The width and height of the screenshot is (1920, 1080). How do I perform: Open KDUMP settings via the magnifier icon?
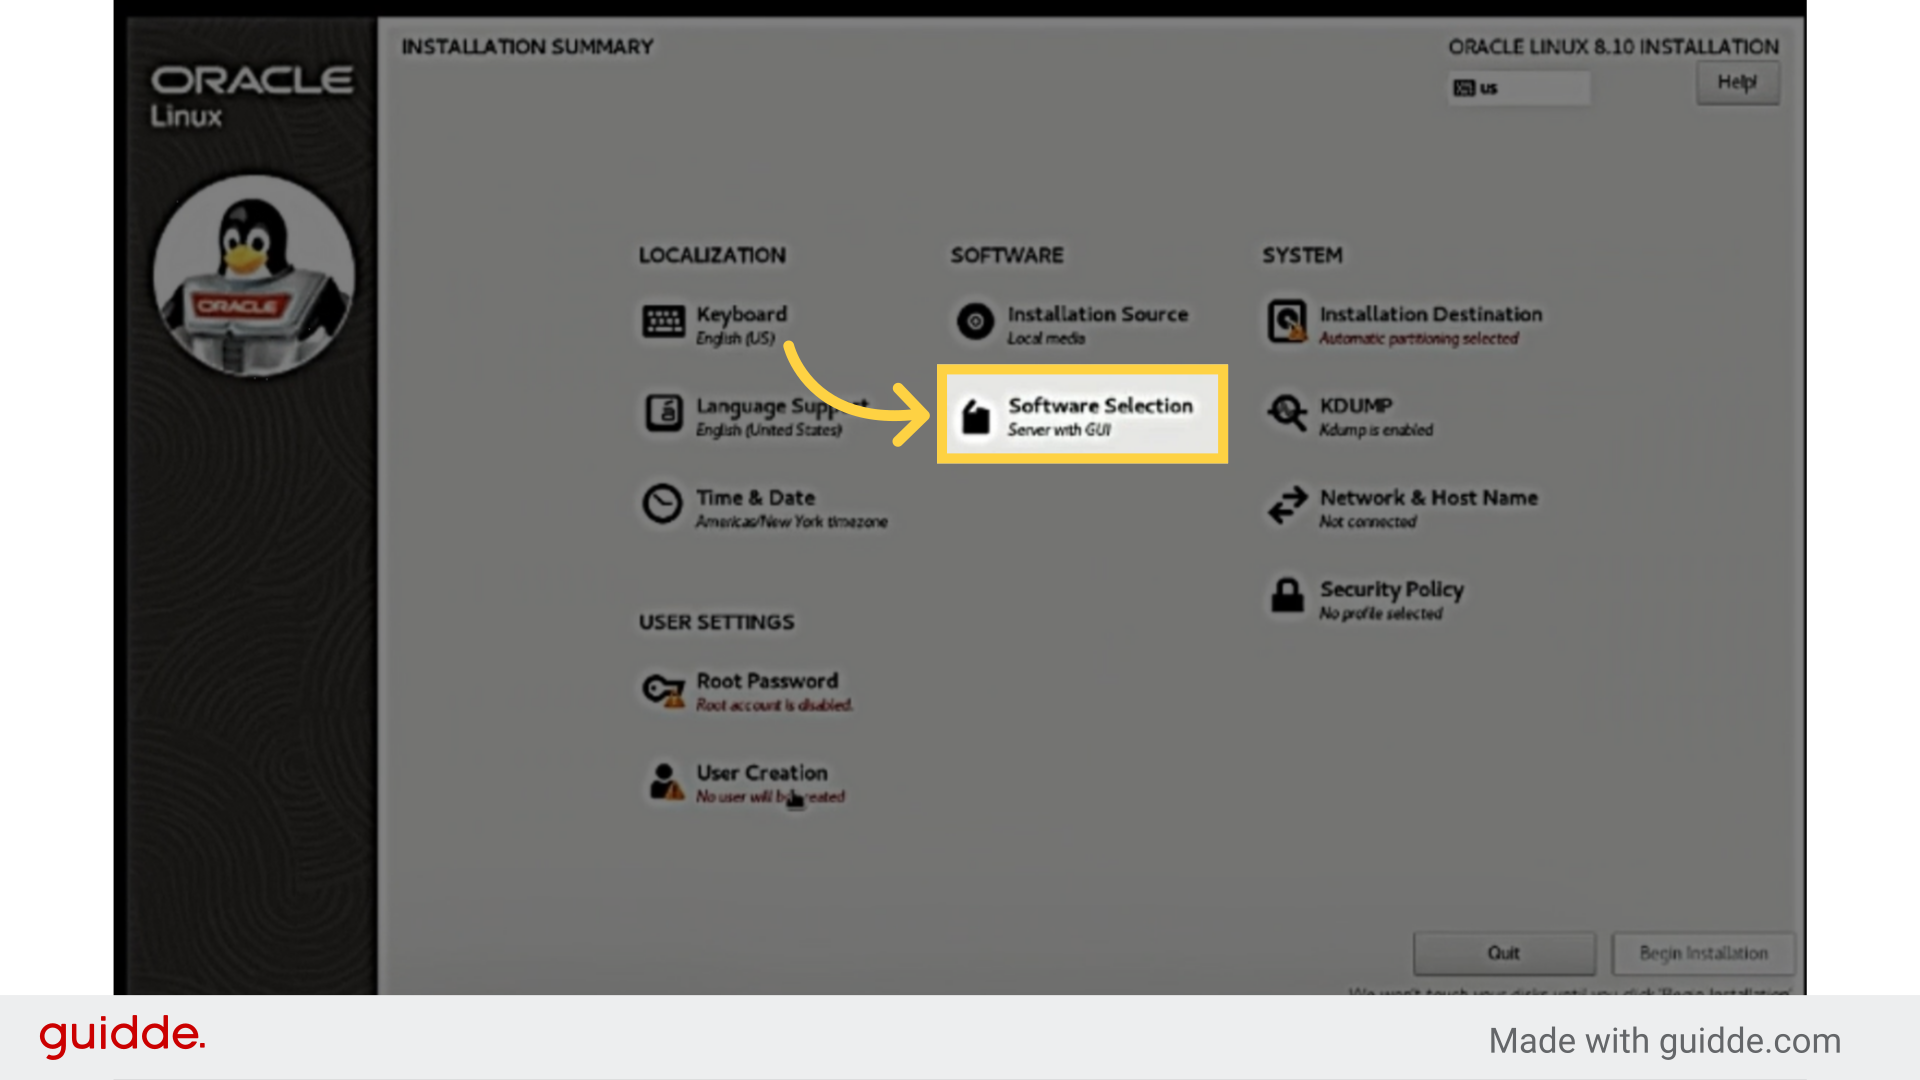[x=1288, y=413]
